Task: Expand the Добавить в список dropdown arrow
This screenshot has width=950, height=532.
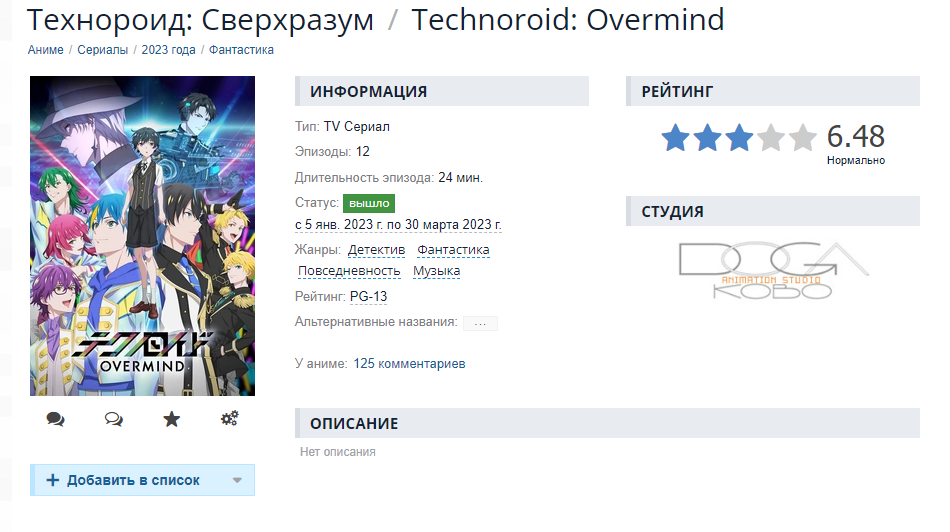Action: click(237, 480)
